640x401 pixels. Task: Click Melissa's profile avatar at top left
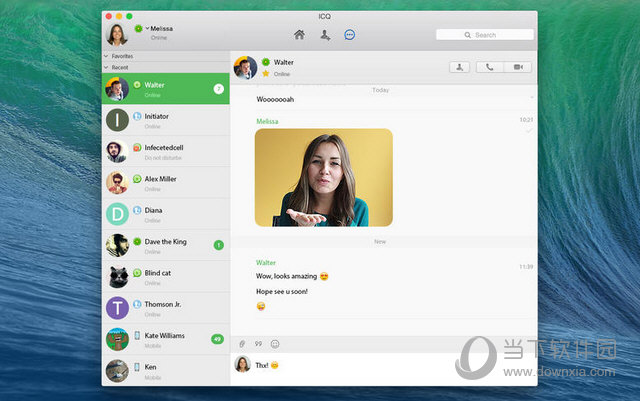coord(117,34)
